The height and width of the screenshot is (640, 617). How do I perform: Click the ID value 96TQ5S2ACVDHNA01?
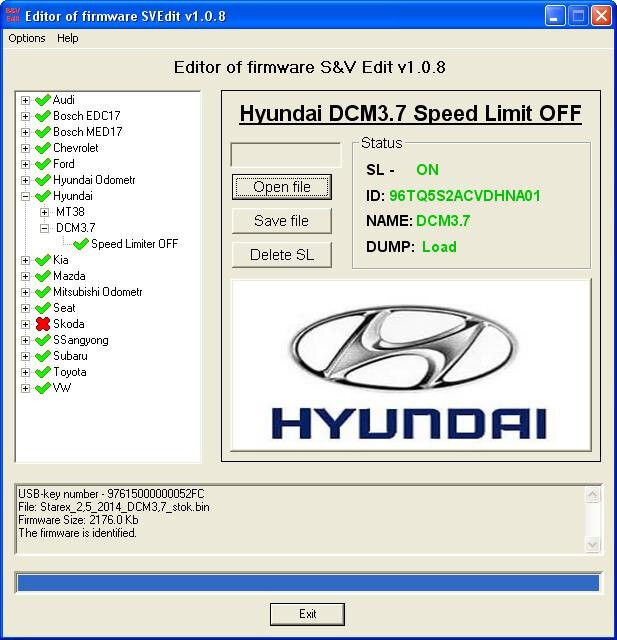point(464,196)
